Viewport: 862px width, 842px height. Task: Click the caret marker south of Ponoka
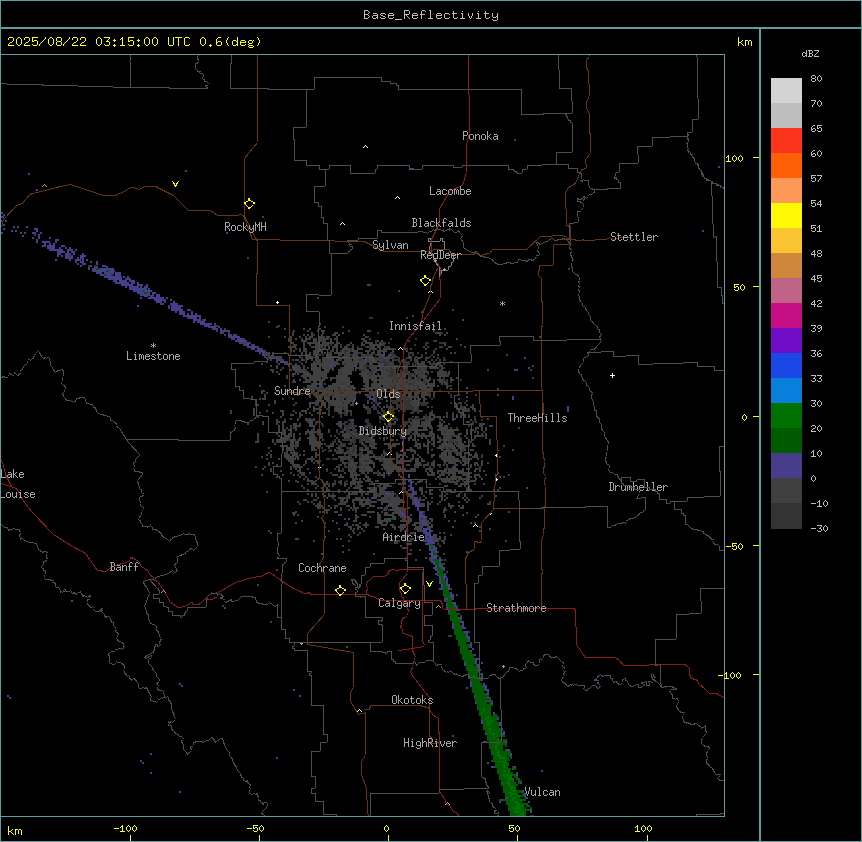[x=365, y=147]
